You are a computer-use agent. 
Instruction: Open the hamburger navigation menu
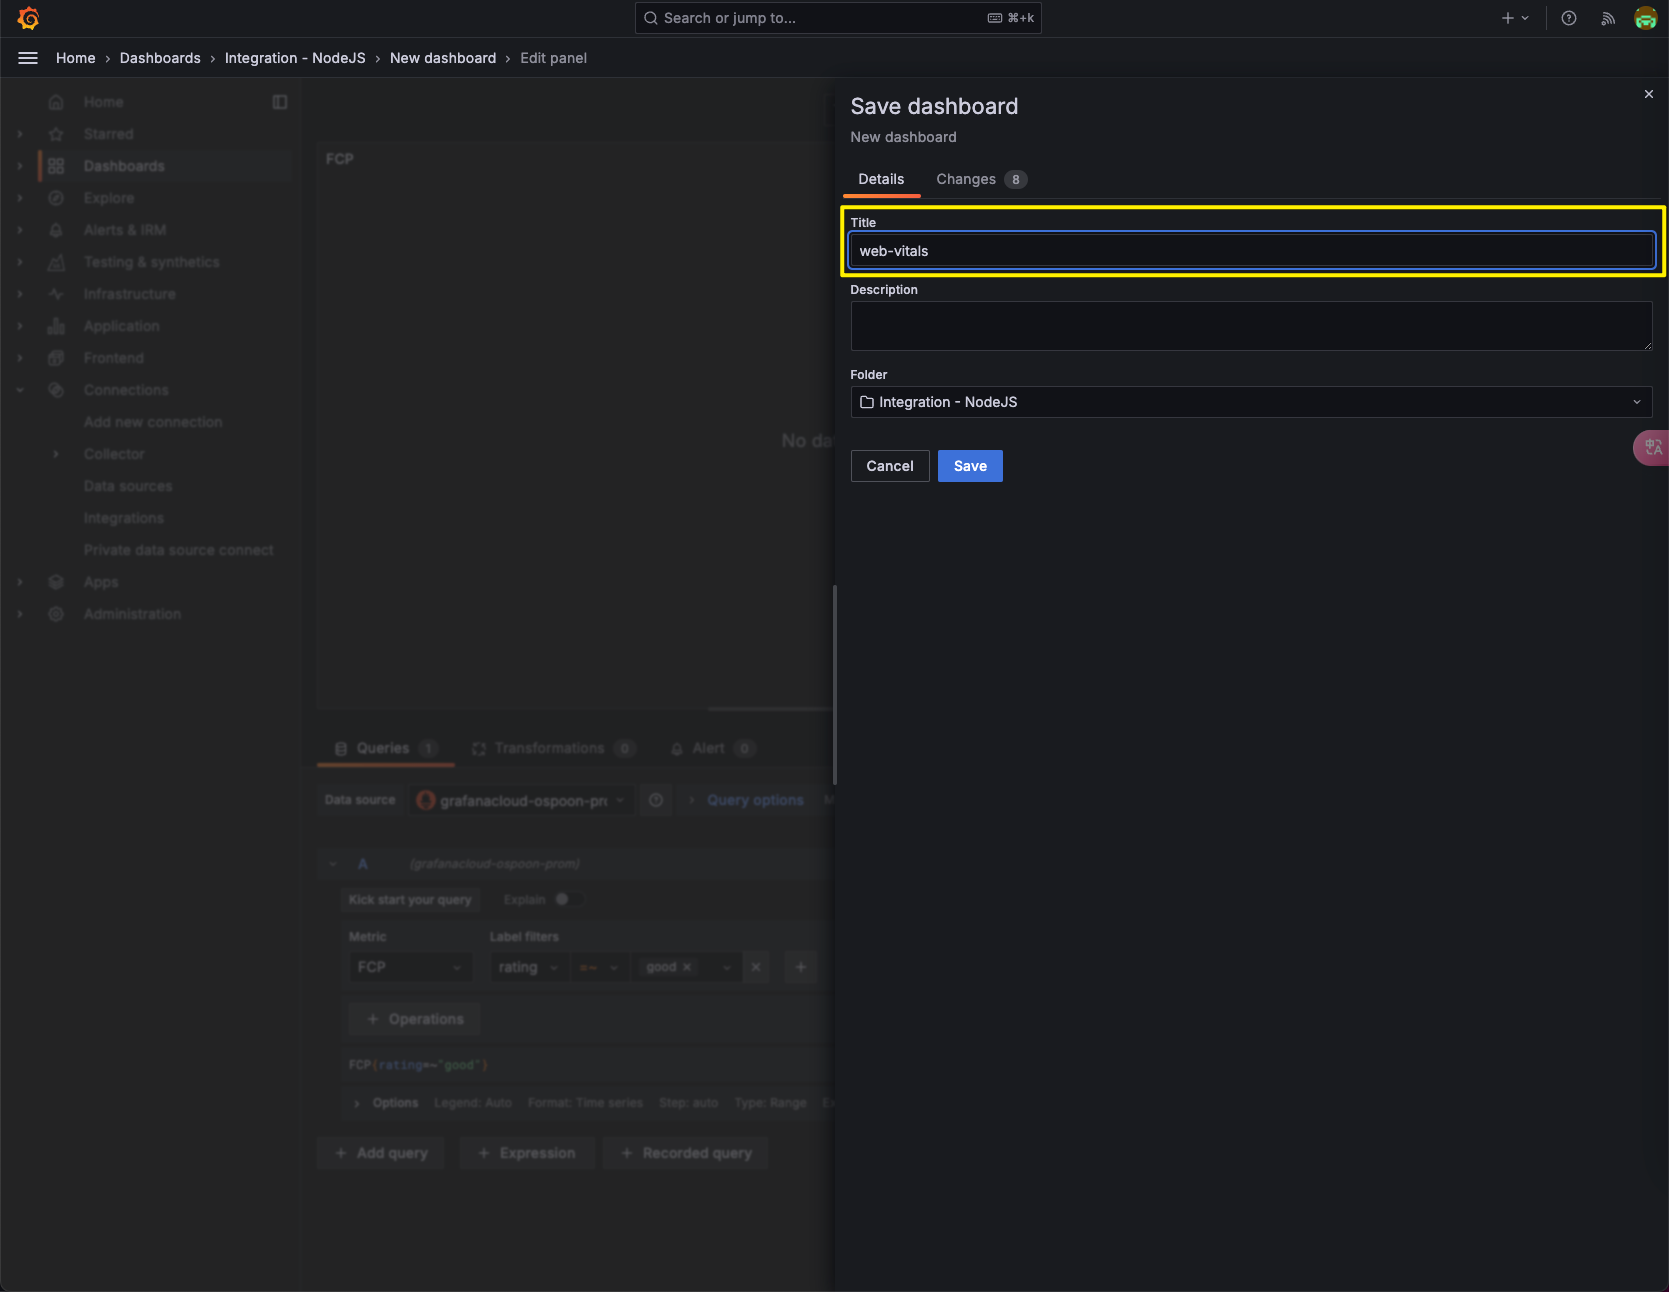click(x=28, y=58)
